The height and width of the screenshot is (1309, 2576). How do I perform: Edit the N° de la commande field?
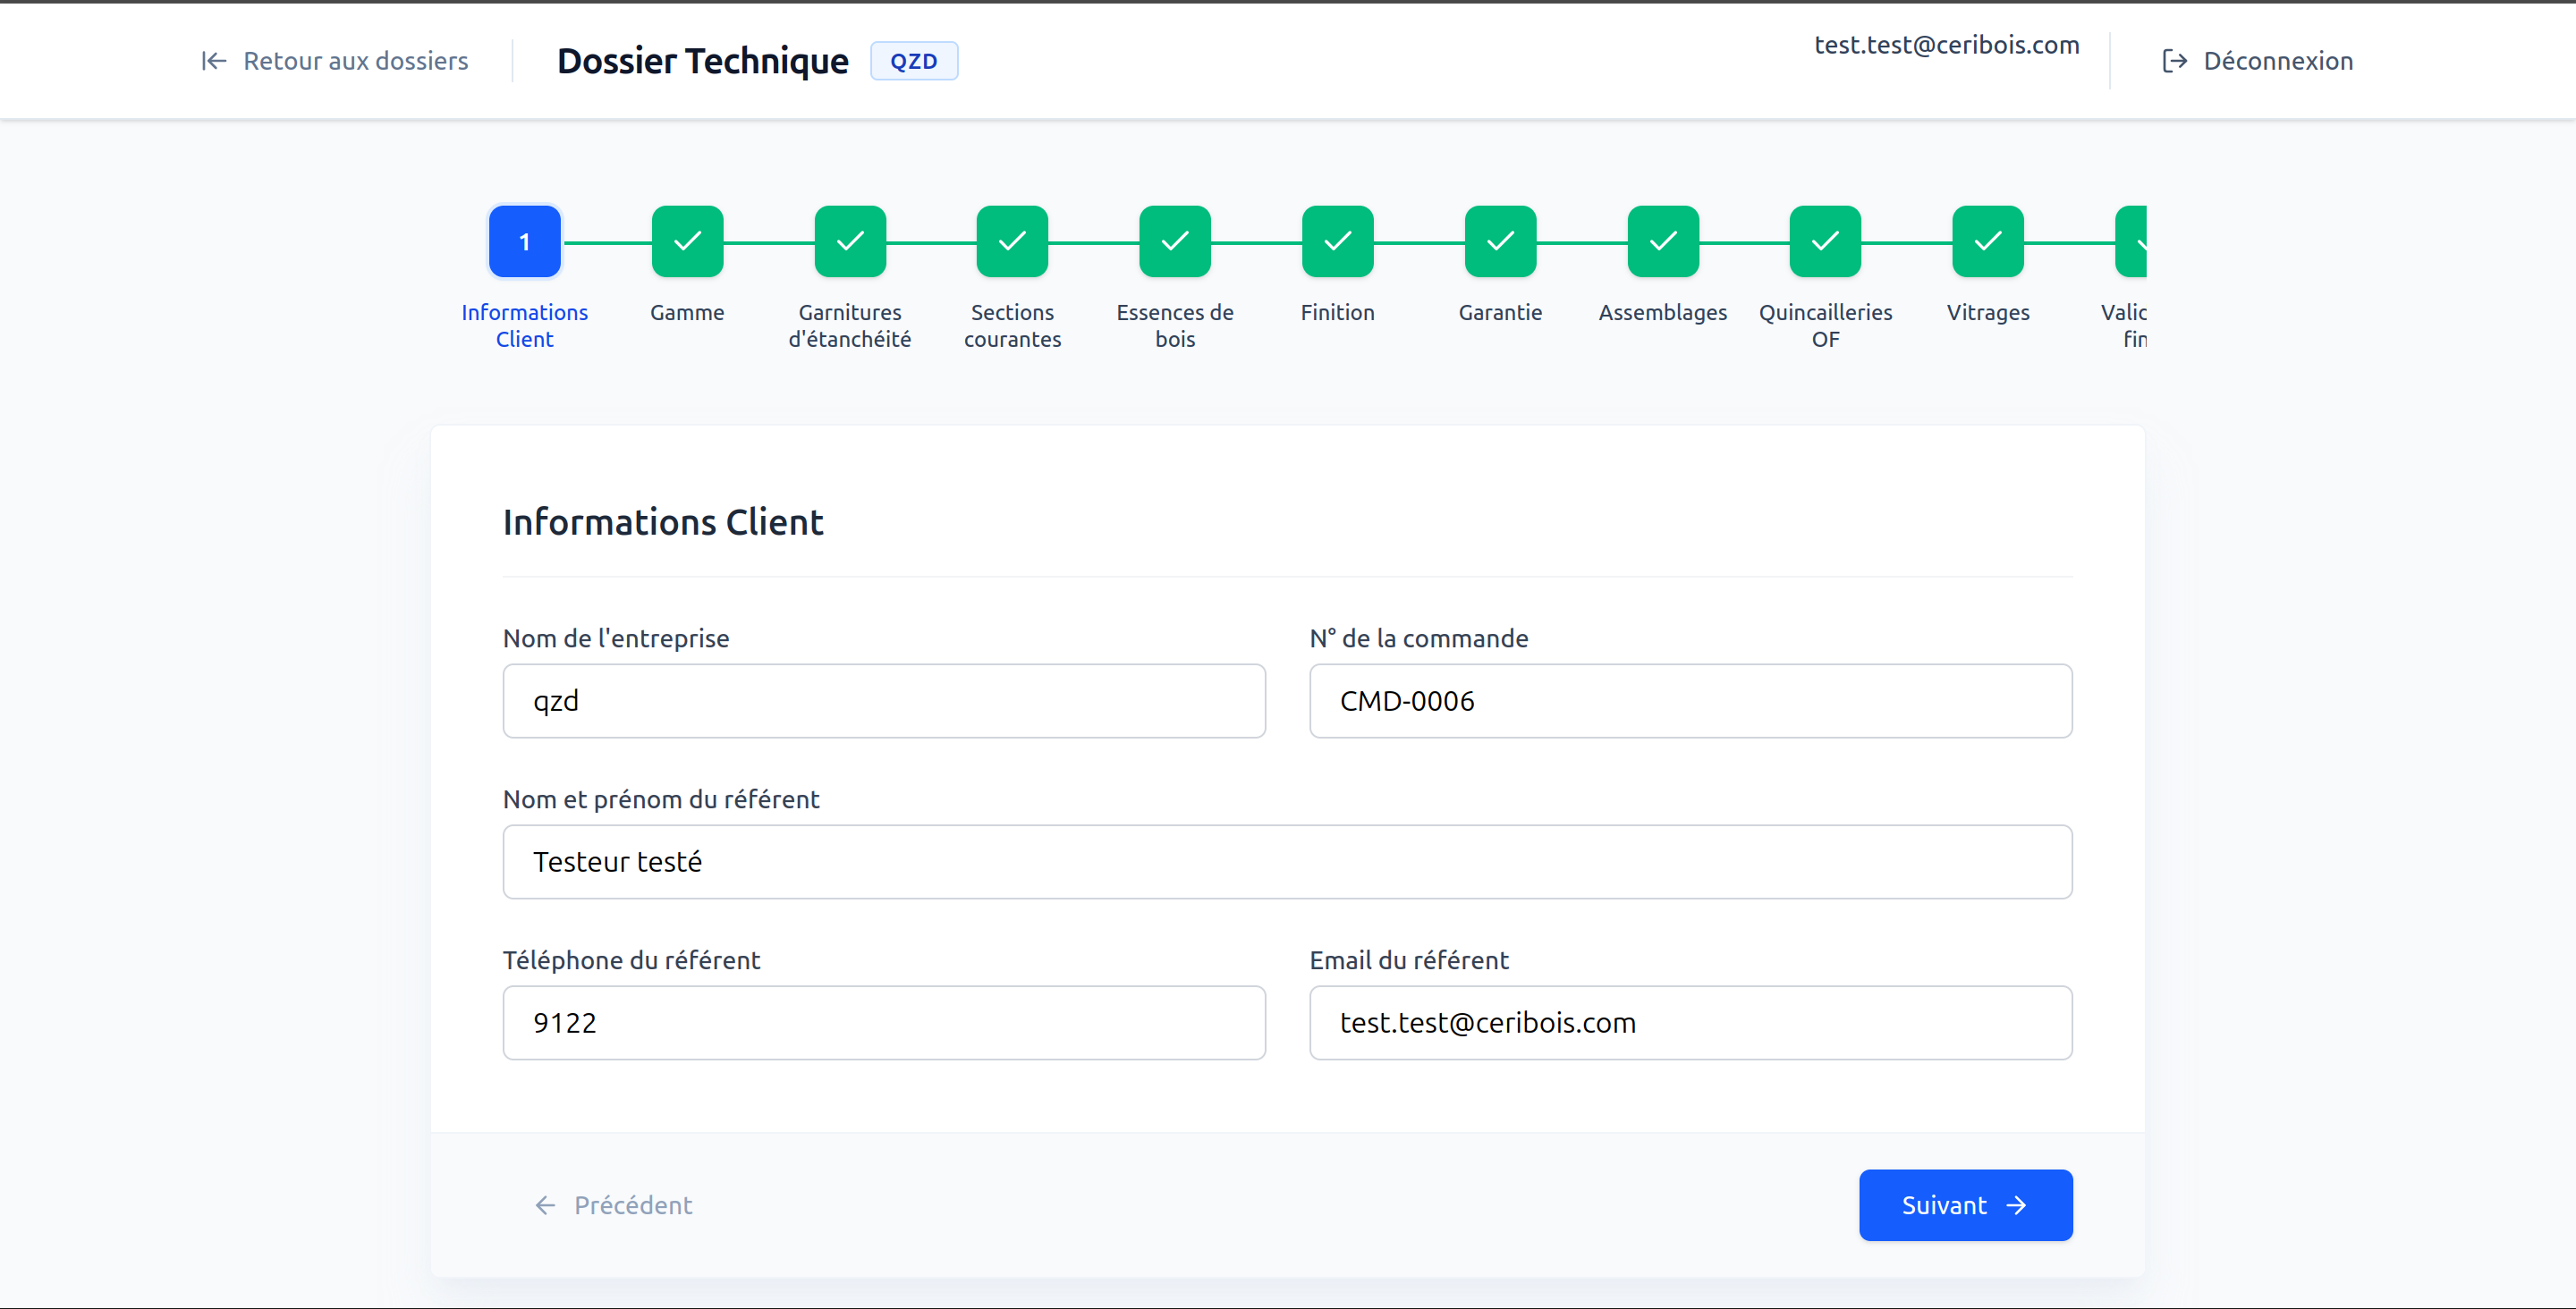(x=1691, y=701)
